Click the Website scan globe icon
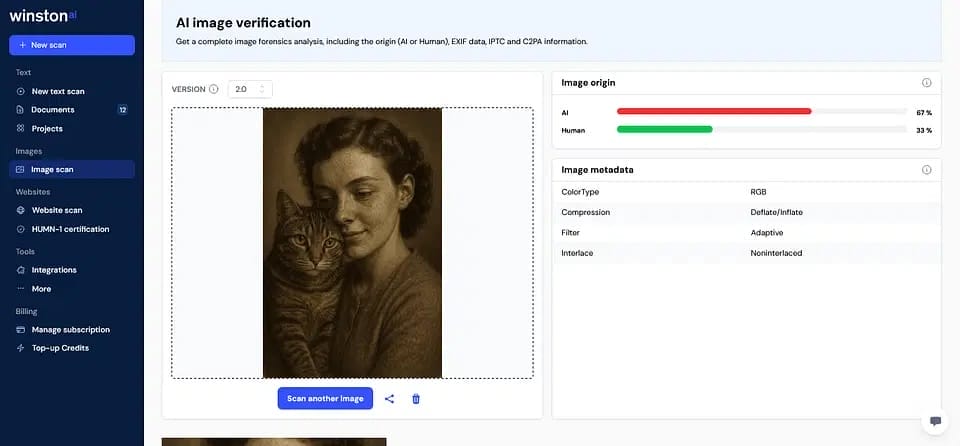Image resolution: width=960 pixels, height=446 pixels. [20, 210]
